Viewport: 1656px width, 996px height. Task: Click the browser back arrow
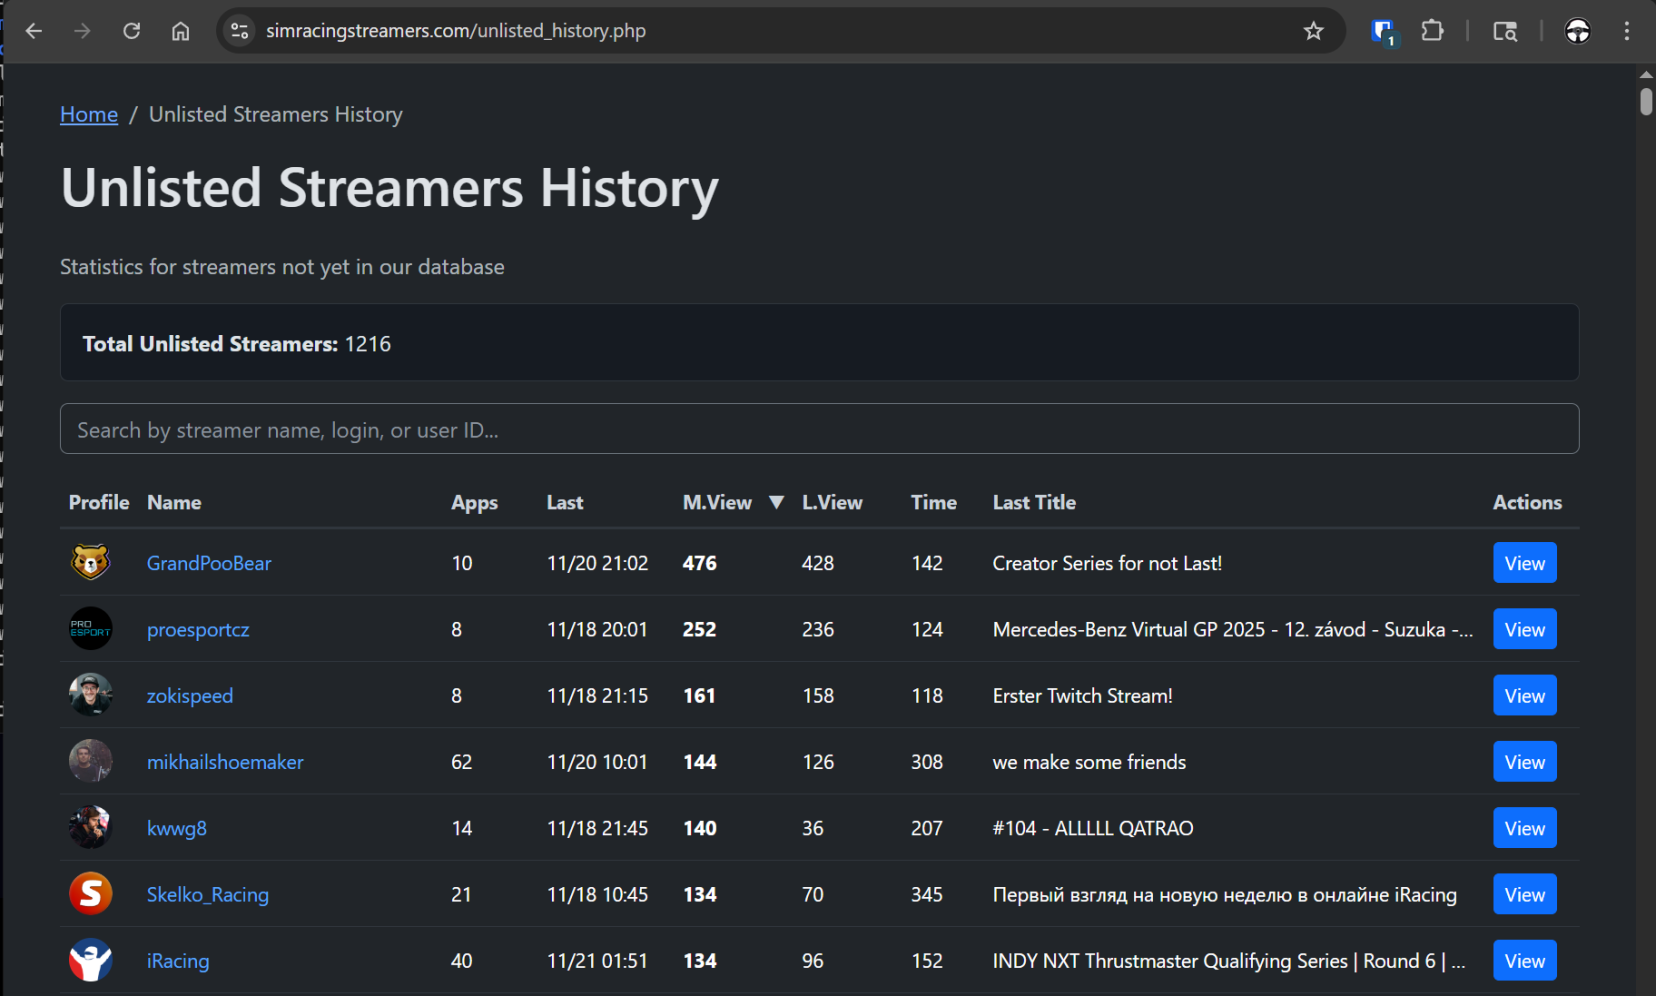(x=34, y=31)
